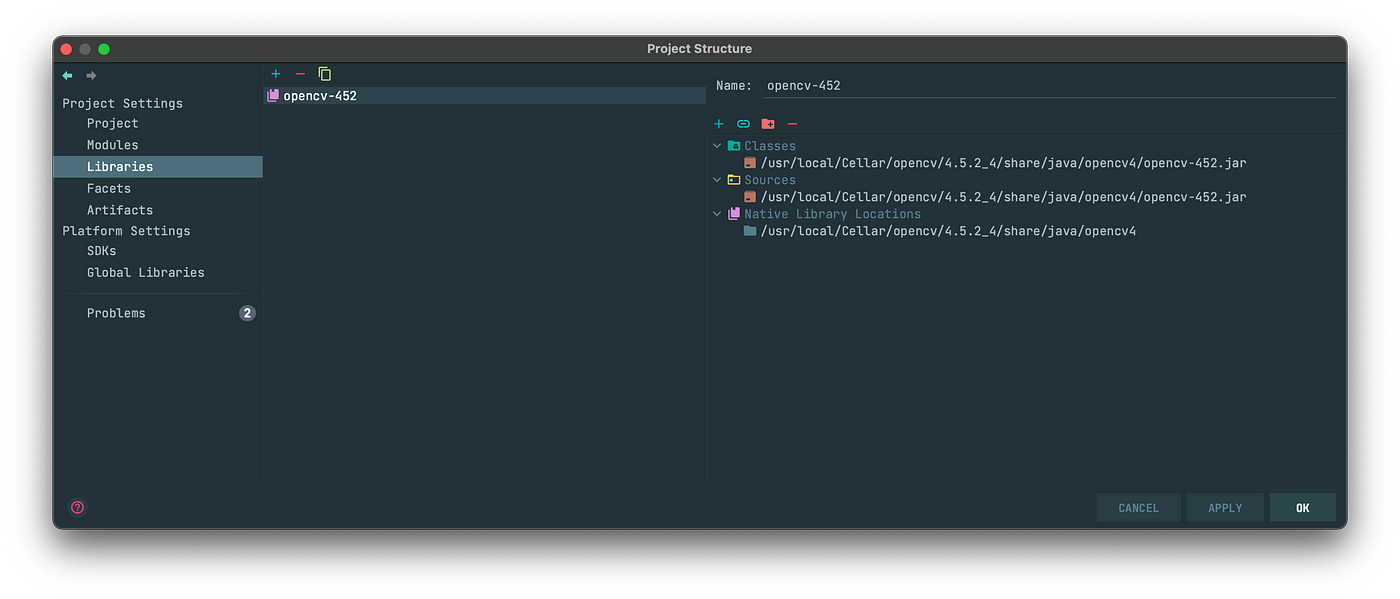Image resolution: width=1400 pixels, height=599 pixels.
Task: Select the Sources tree label
Action: coord(770,180)
